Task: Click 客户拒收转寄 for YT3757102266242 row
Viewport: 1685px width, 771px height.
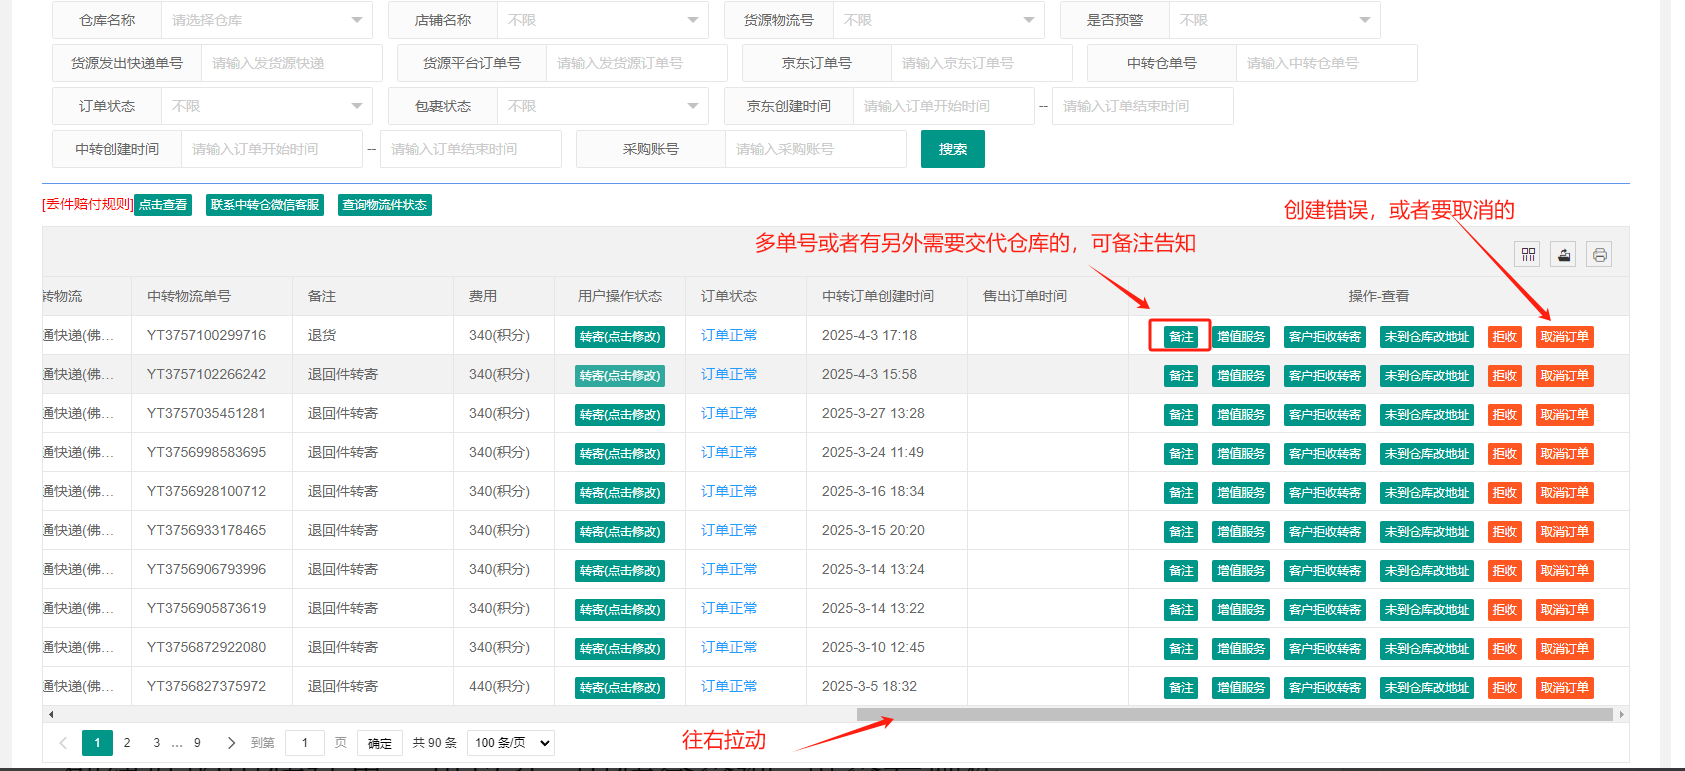Action: click(x=1325, y=376)
